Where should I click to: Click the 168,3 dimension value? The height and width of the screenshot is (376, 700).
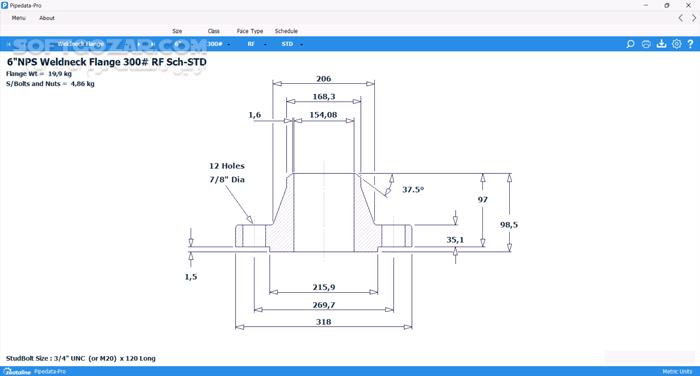coord(324,96)
